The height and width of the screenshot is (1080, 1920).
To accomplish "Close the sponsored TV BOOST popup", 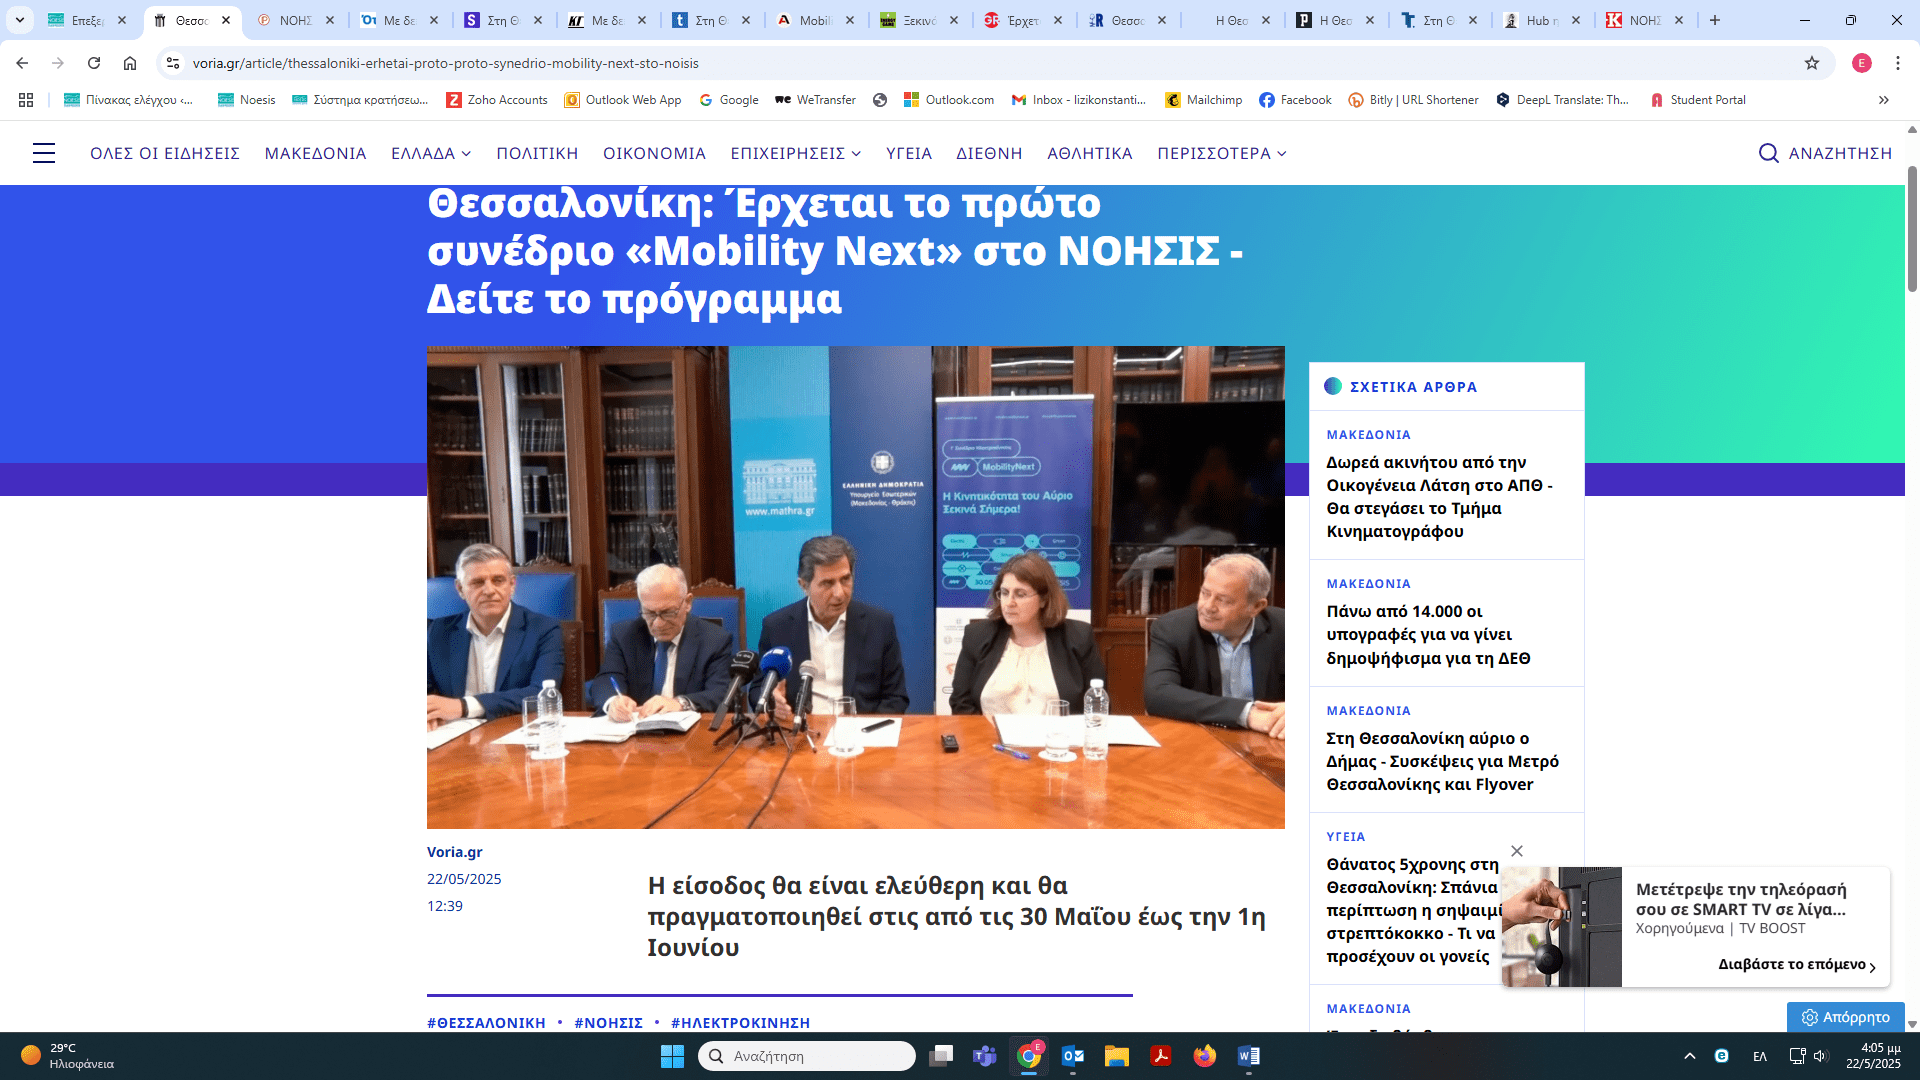I will point(1517,851).
